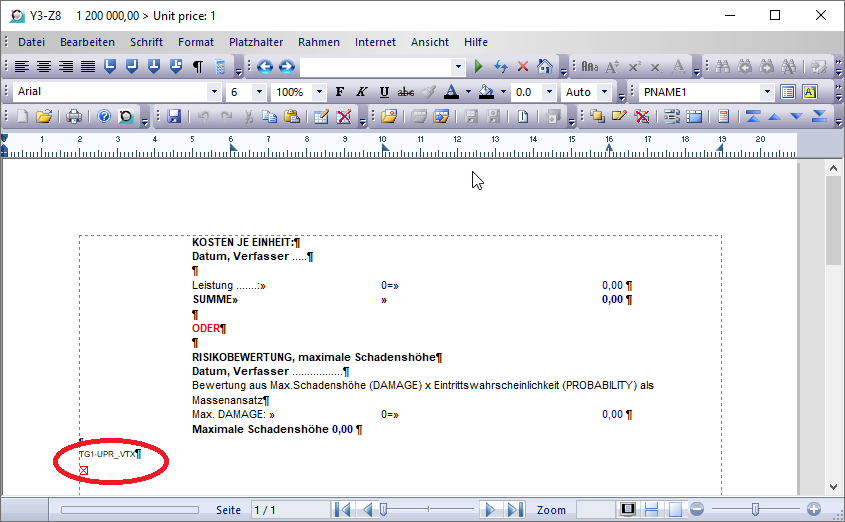Screen dimensions: 845x522
Task: Click the blue back navigation arrow
Action: (265, 67)
